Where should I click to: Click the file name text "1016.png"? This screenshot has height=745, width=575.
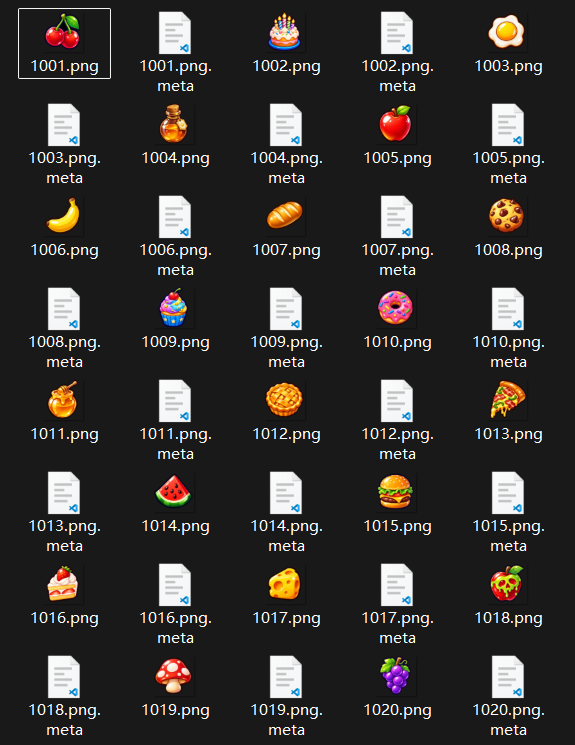pos(64,619)
